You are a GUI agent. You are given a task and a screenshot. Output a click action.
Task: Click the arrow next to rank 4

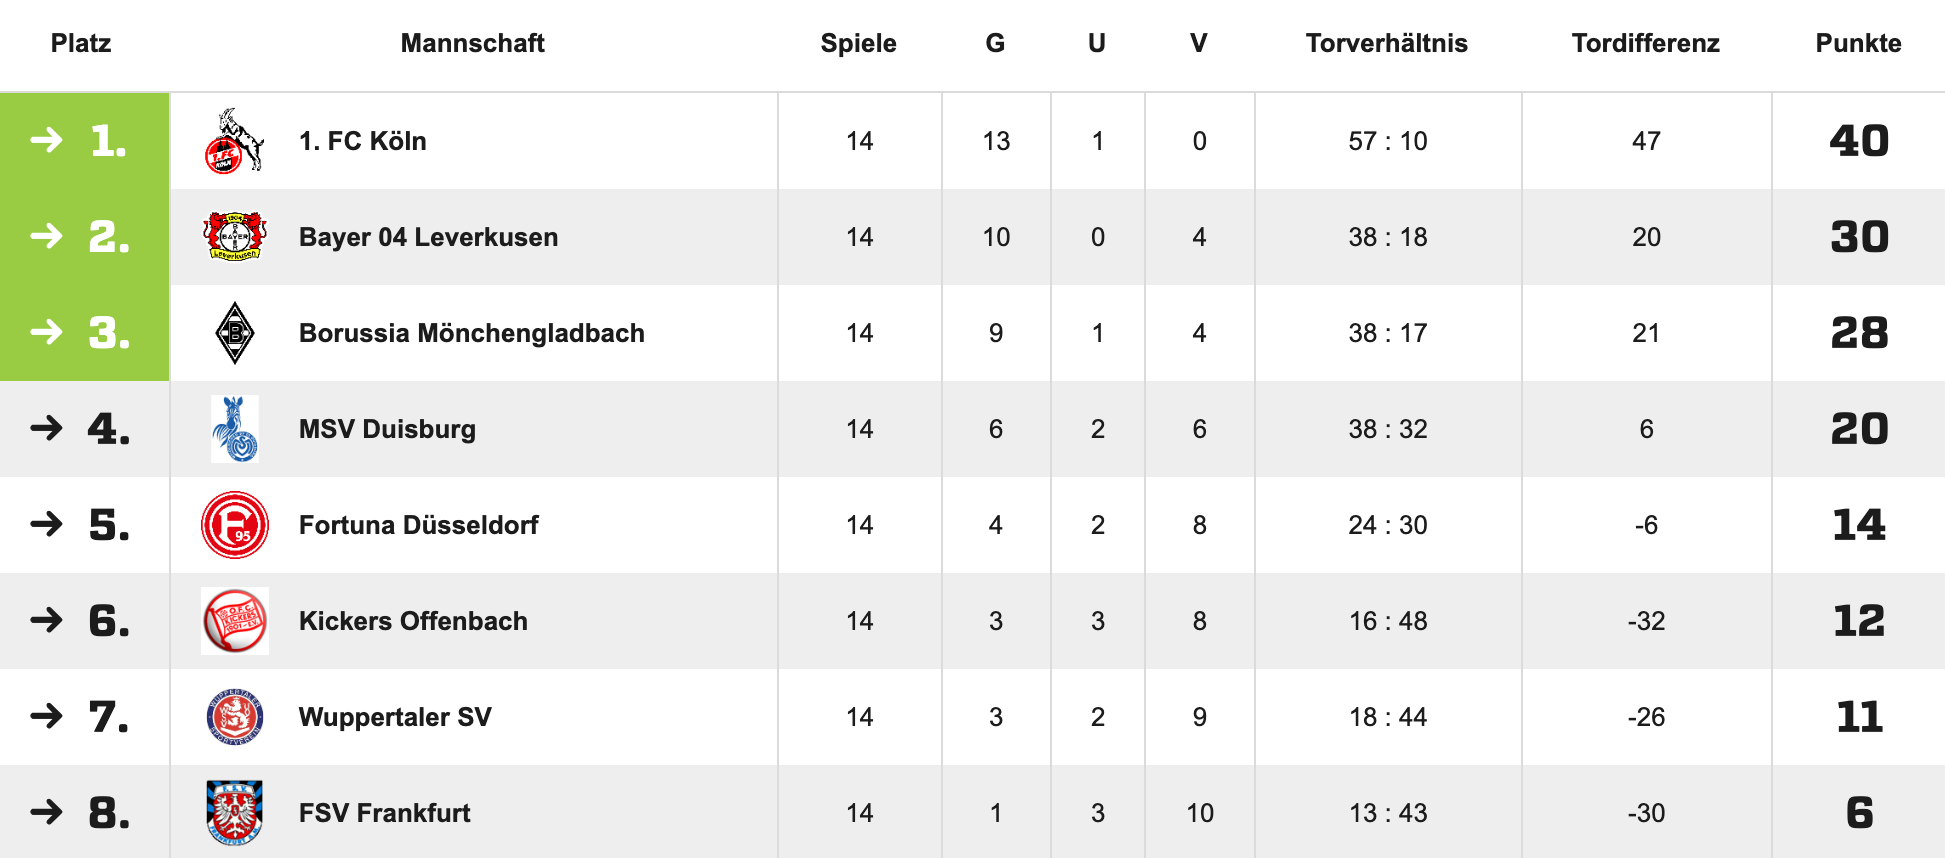point(47,429)
